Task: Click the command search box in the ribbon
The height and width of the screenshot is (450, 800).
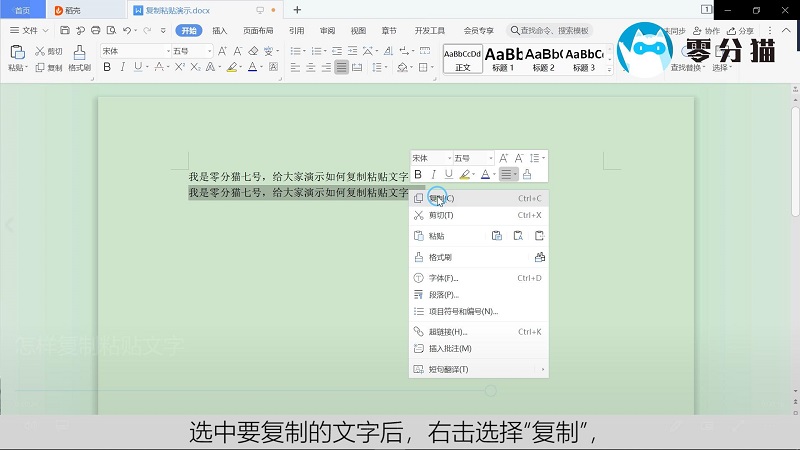Action: tap(555, 31)
